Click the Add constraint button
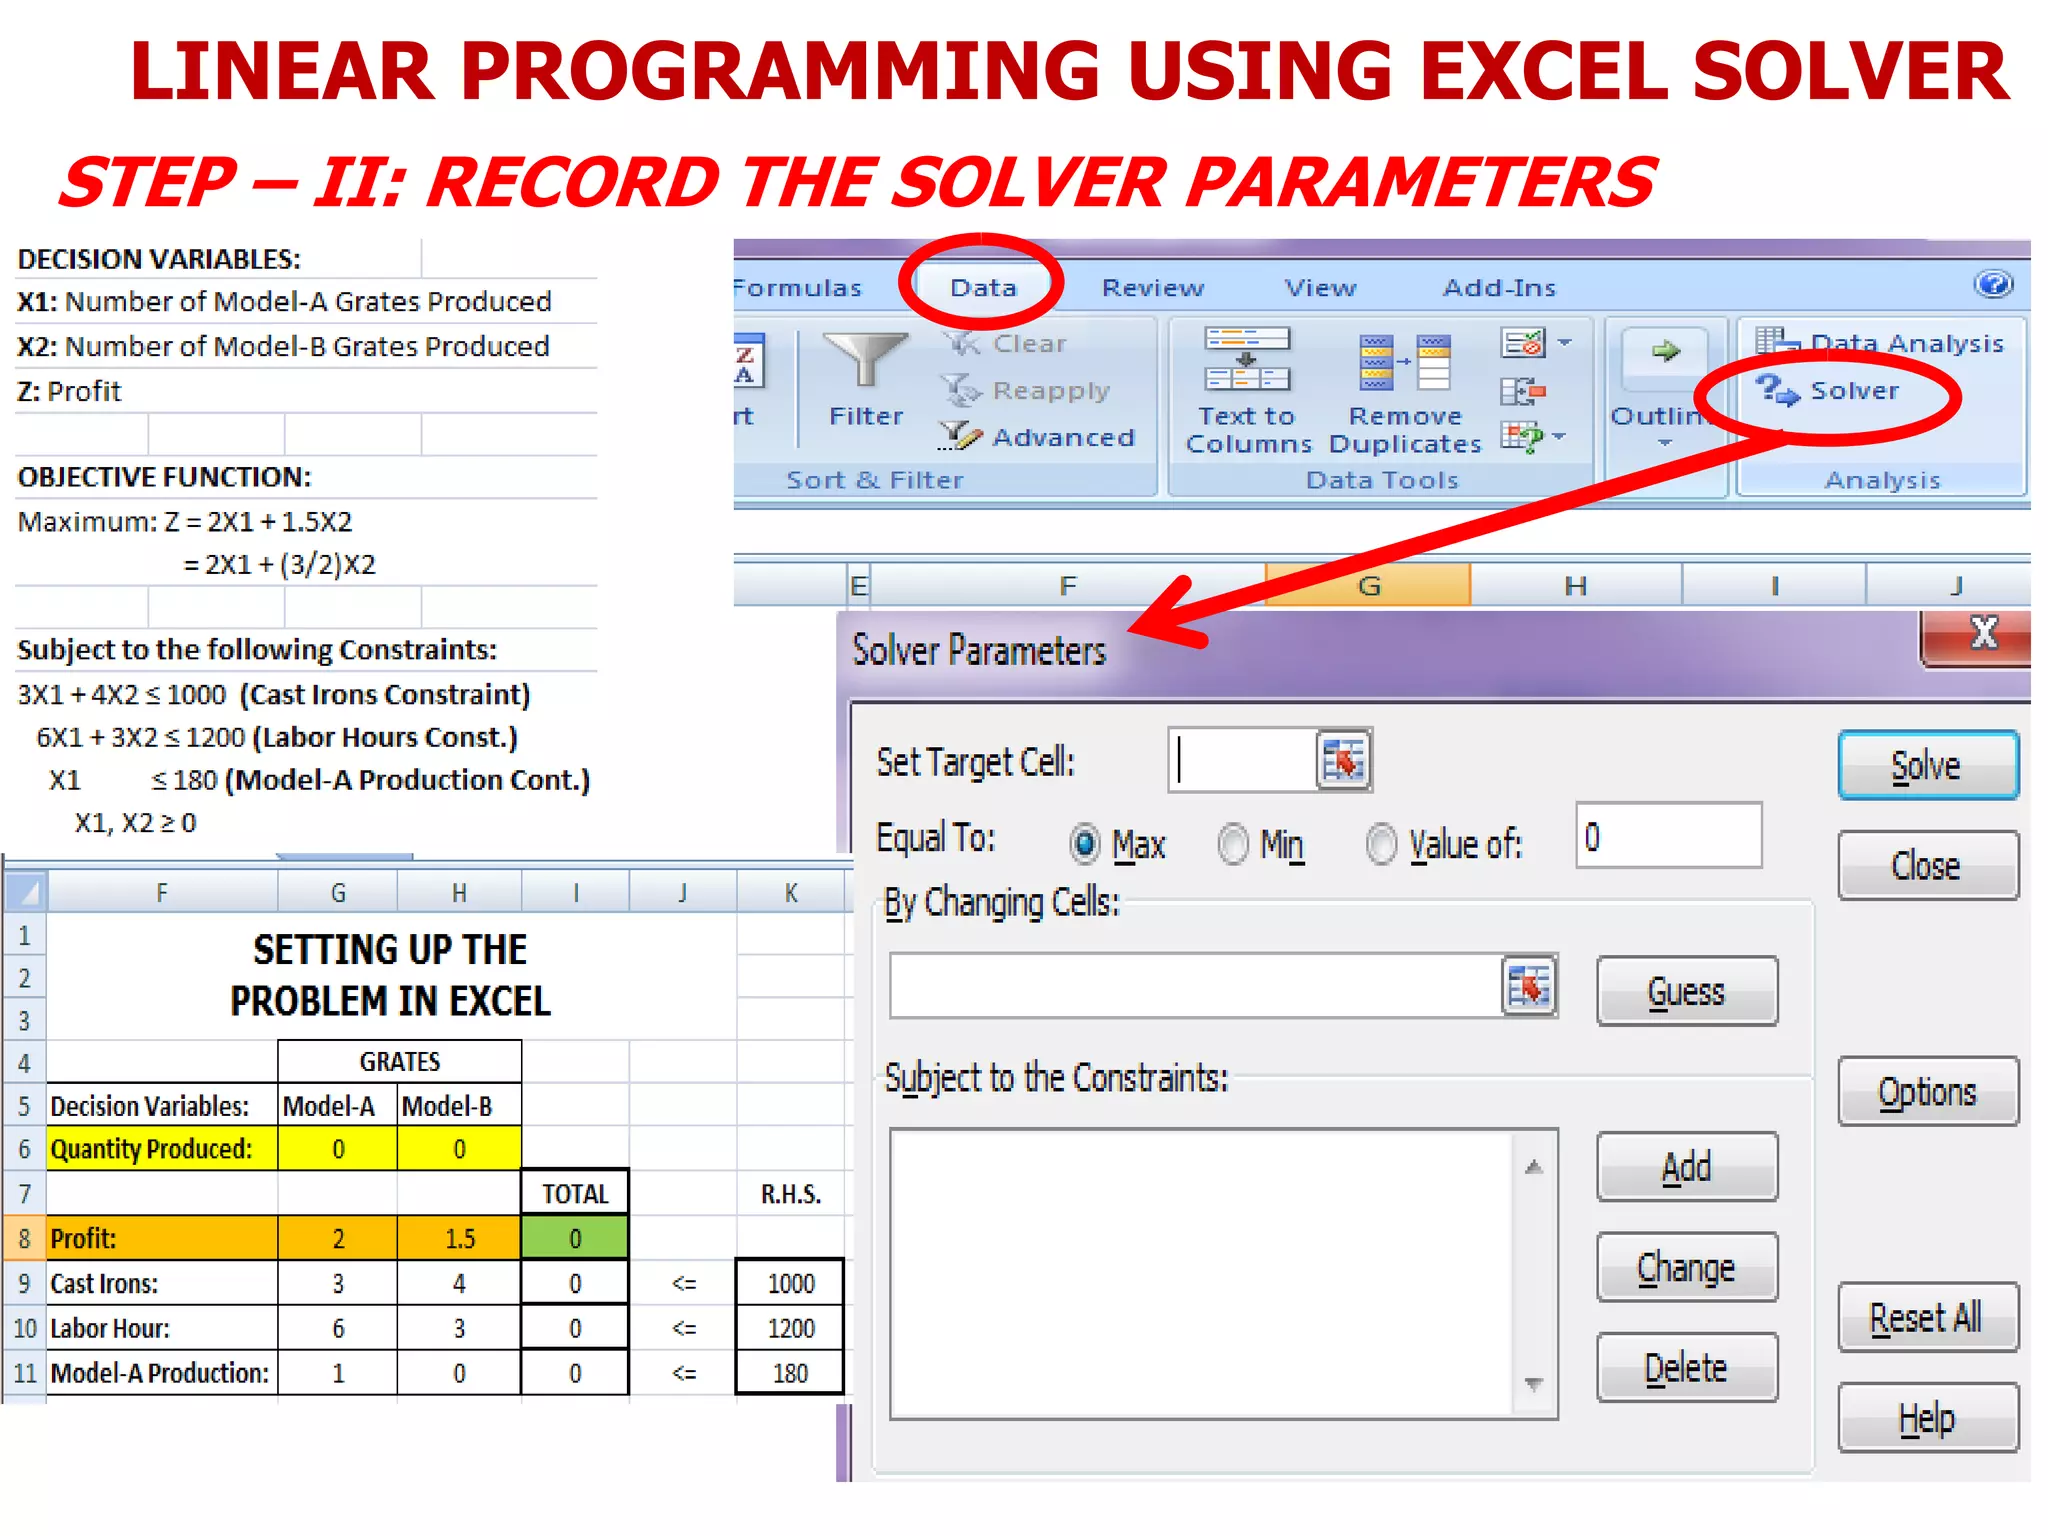This screenshot has width=2048, height=1536. (x=1686, y=1167)
